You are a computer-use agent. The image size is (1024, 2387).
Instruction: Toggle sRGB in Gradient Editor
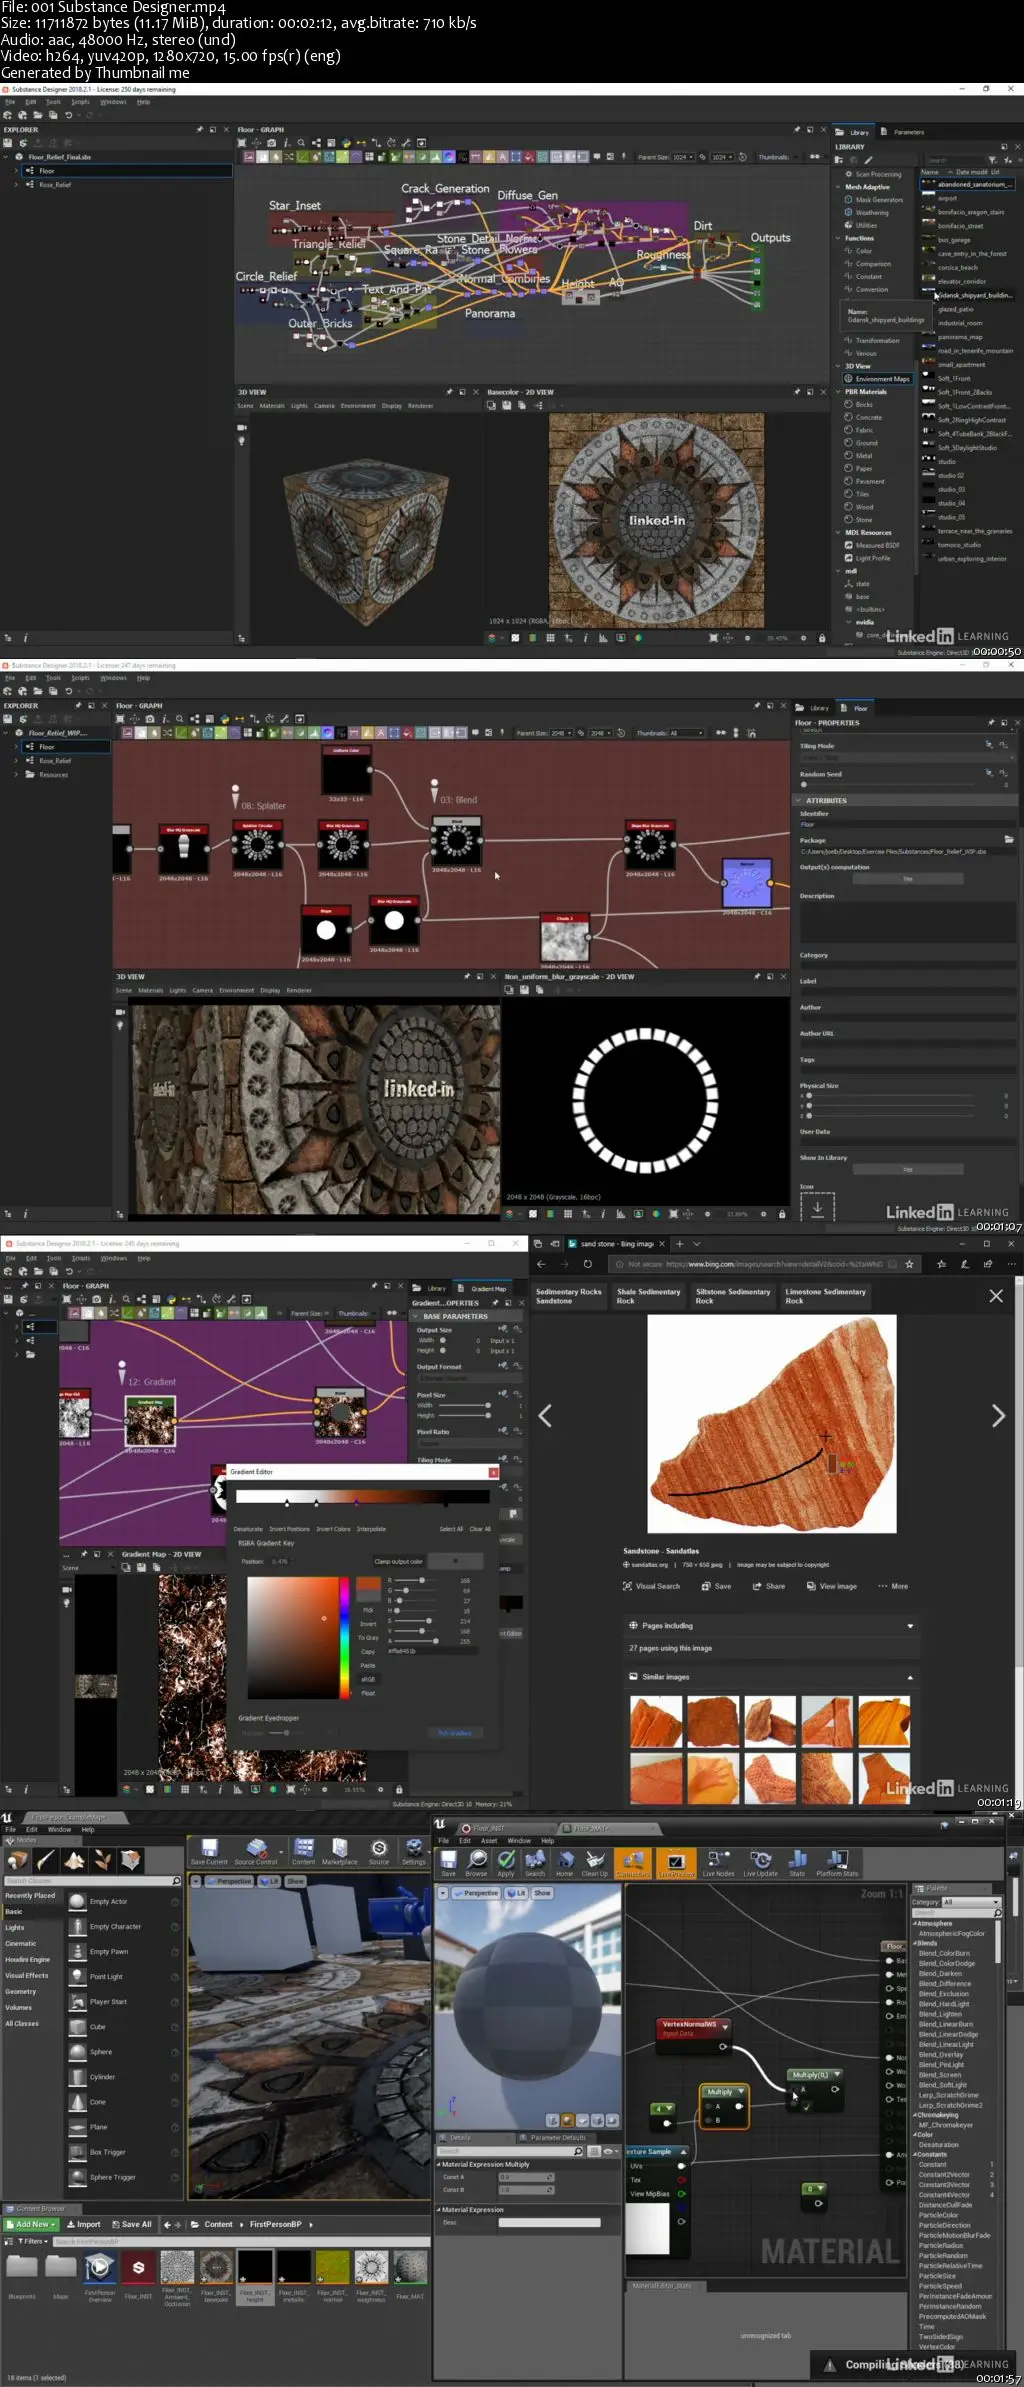tap(368, 1679)
